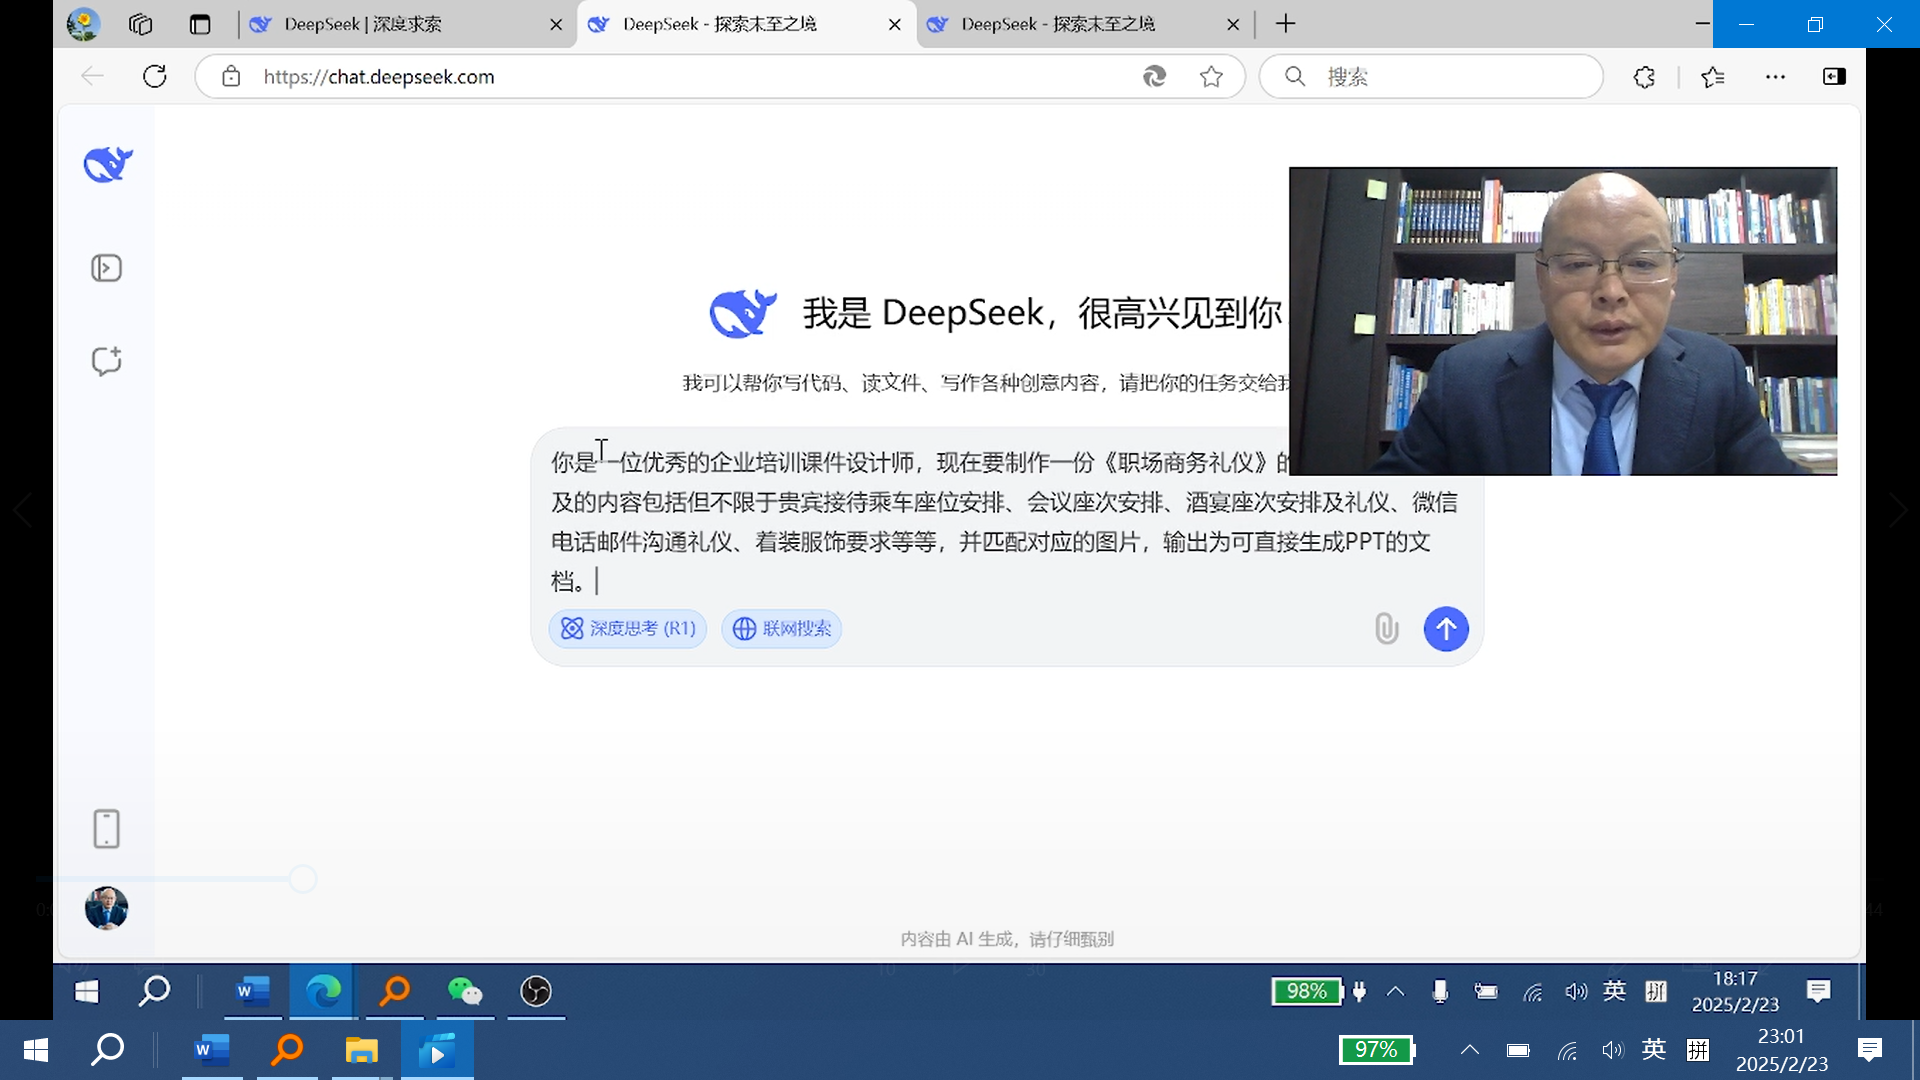
Task: Adjust volume via outer taskbar speaker icon
Action: [x=1612, y=1050]
